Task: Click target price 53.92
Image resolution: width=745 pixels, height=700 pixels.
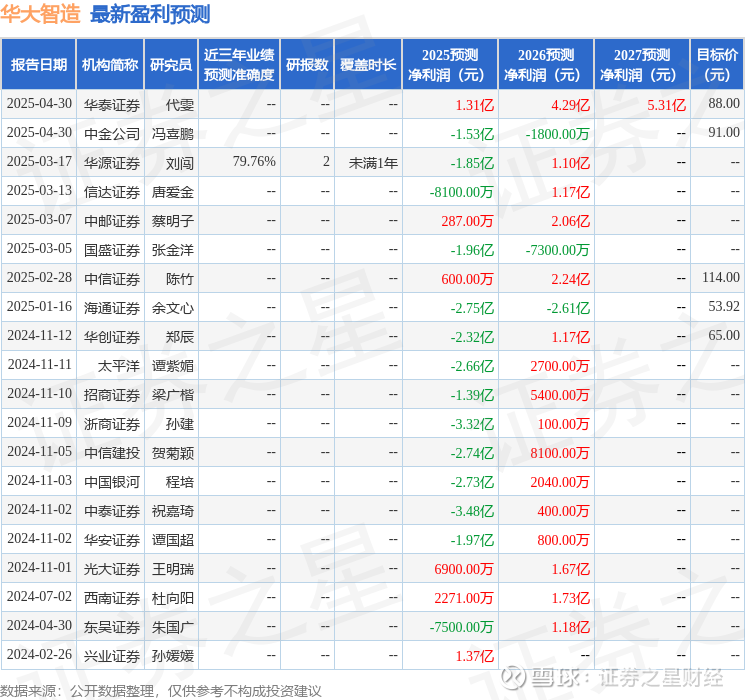Action: 724,306
